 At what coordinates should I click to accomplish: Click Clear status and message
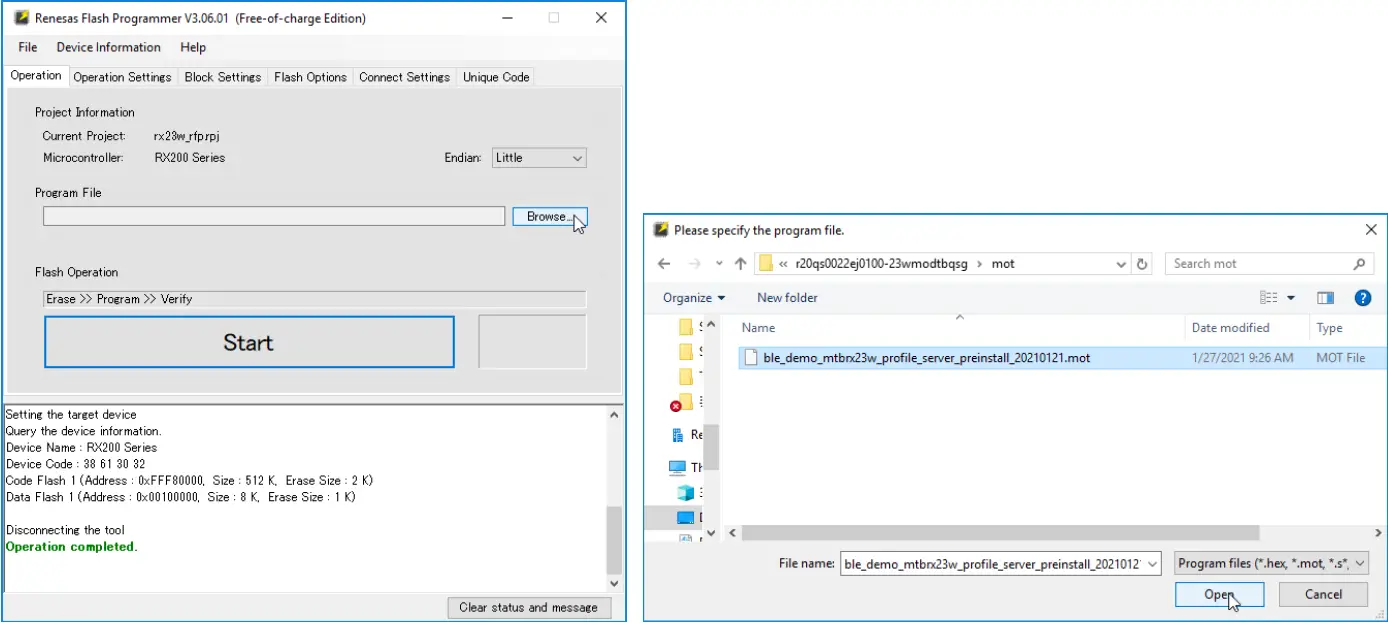click(x=529, y=607)
